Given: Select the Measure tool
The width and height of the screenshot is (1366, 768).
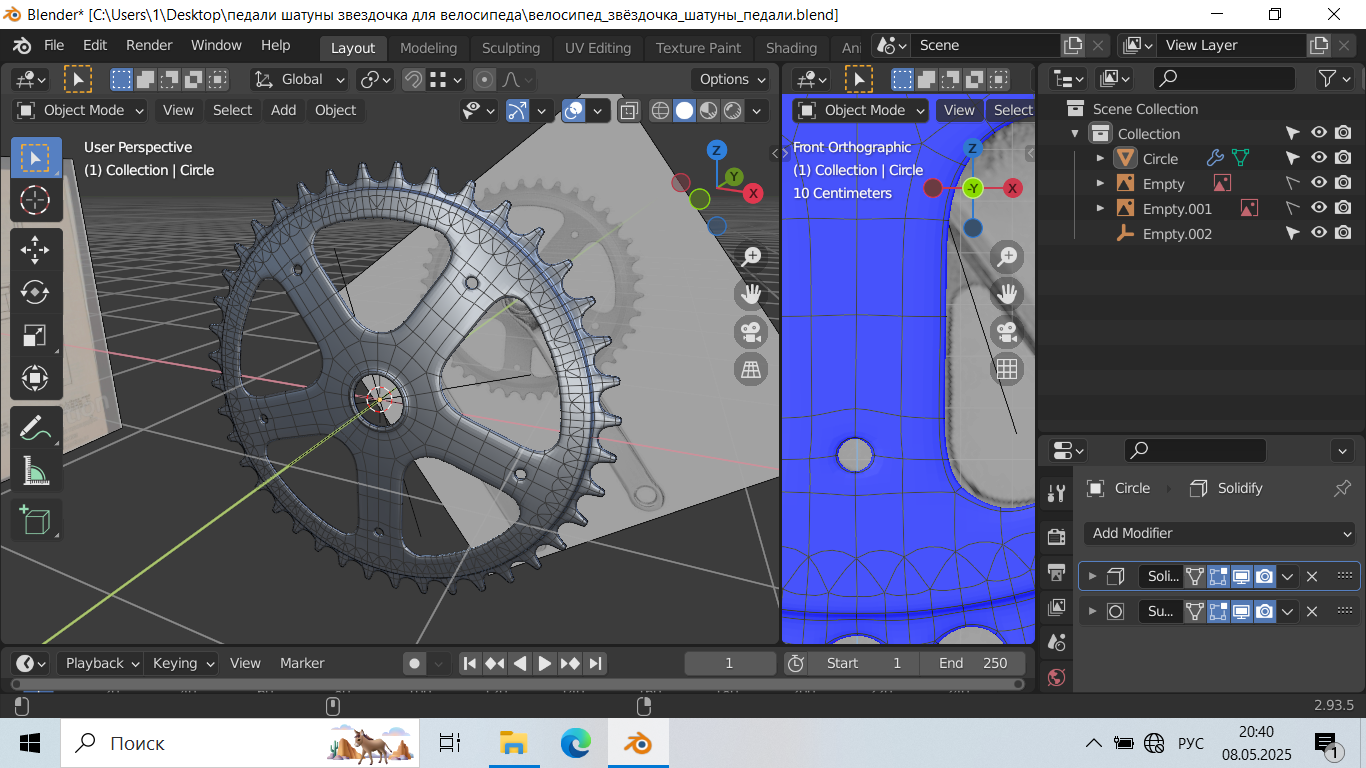Looking at the screenshot, I should pyautogui.click(x=35, y=470).
